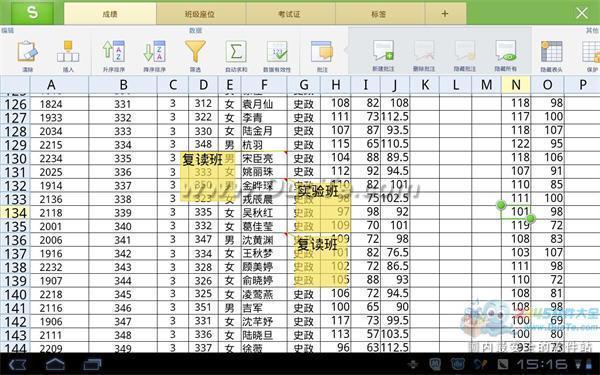The image size is (600, 375).
Task: Select cell containing 1907
Action: (x=59, y=281)
